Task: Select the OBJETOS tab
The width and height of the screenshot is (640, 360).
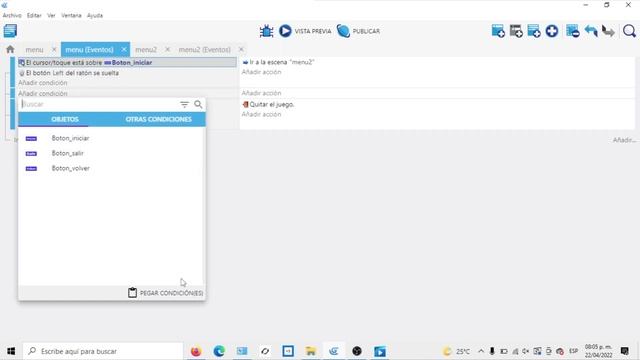Action: click(x=65, y=119)
